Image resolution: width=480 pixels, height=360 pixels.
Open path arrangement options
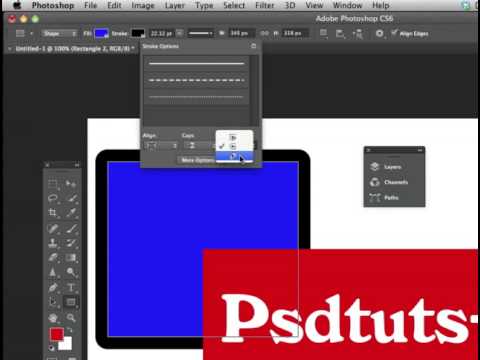click(x=358, y=33)
